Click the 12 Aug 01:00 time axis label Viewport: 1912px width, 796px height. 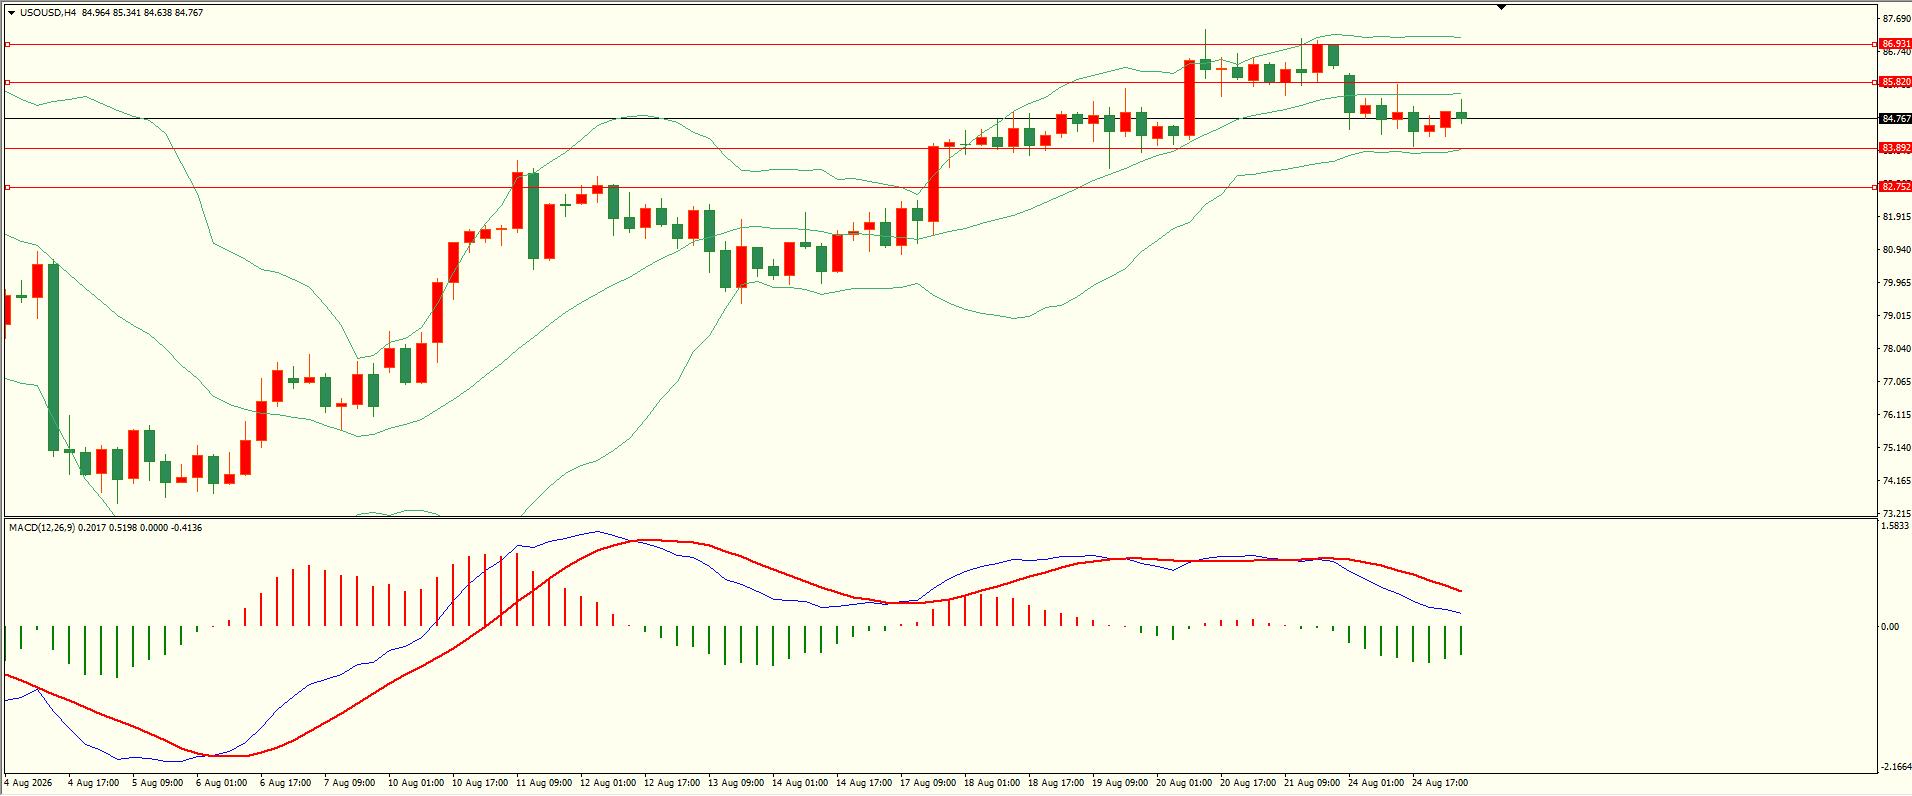tap(606, 783)
